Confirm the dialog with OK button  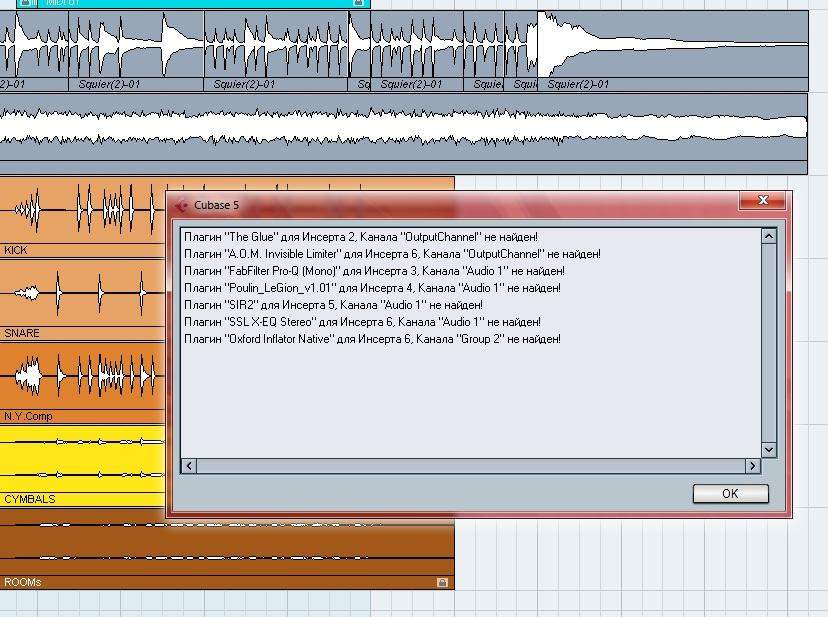click(x=730, y=493)
